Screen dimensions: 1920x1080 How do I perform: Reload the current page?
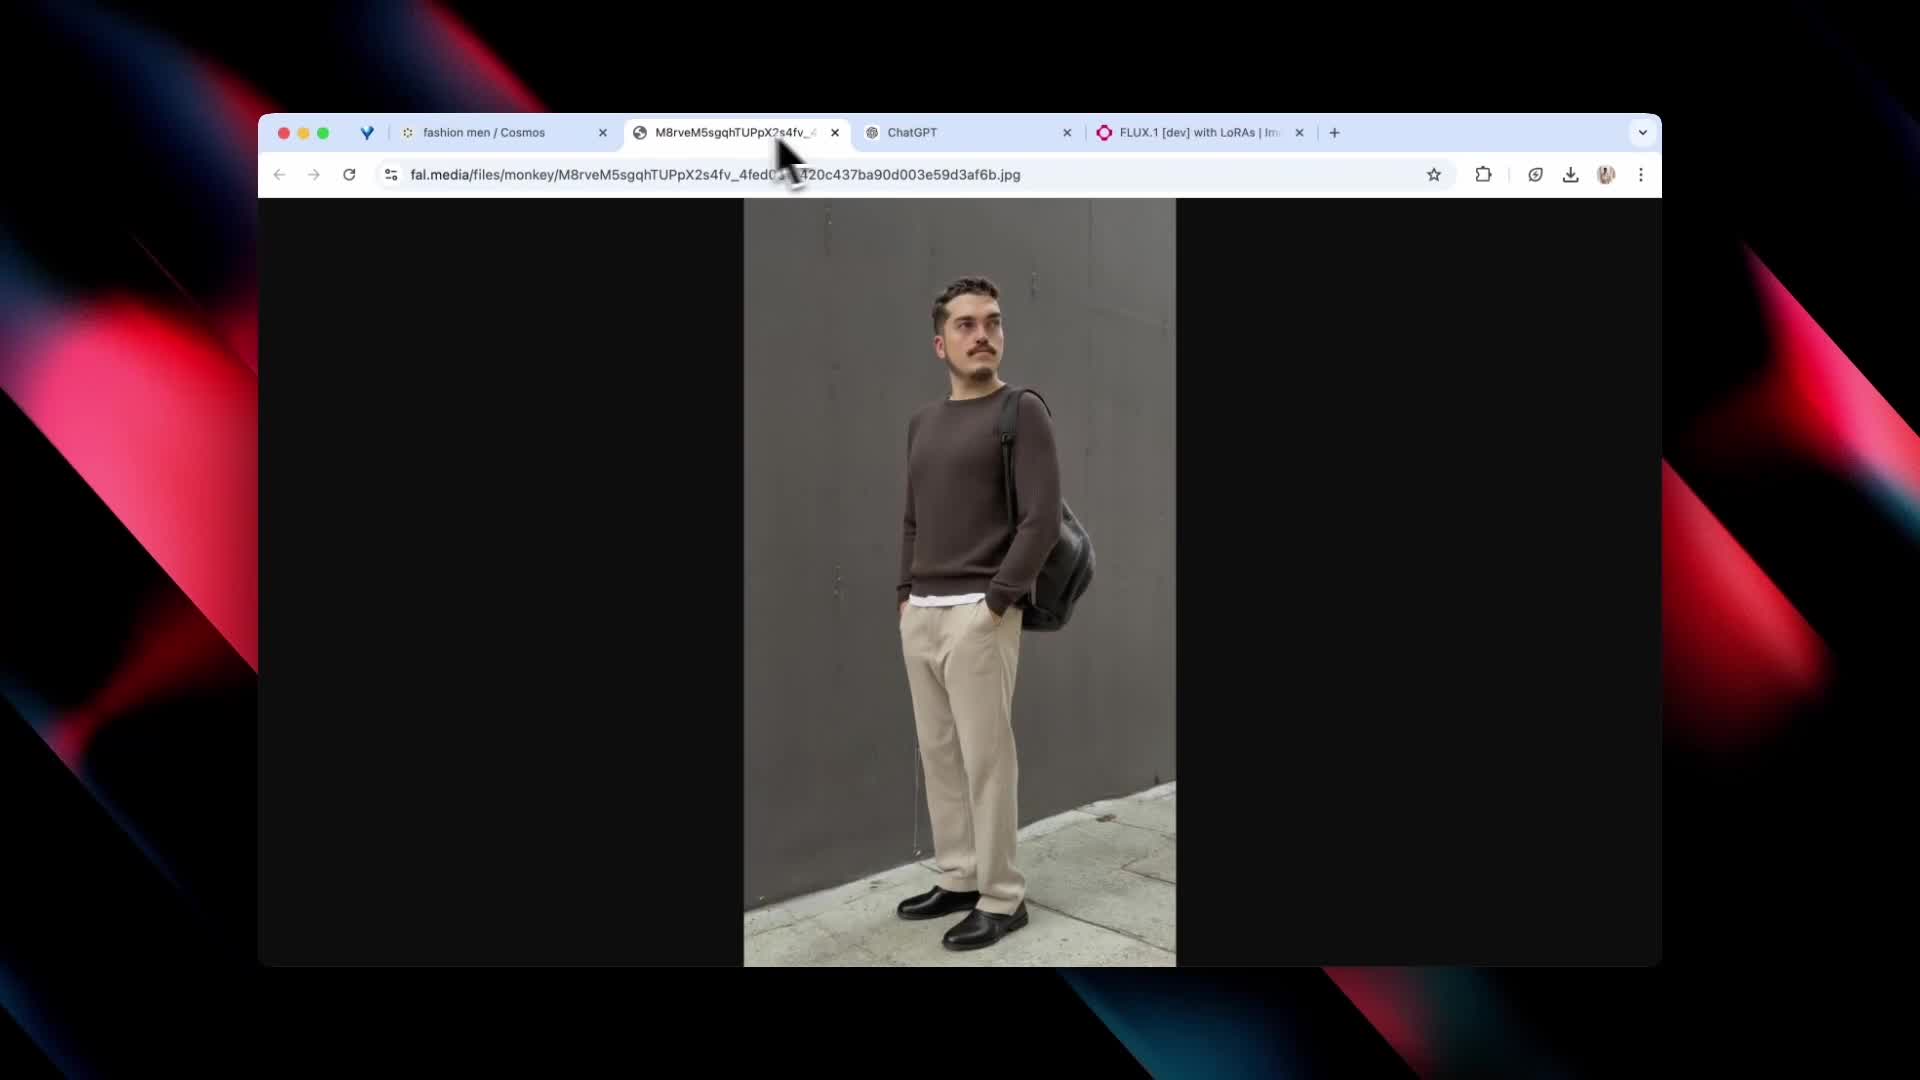point(349,175)
